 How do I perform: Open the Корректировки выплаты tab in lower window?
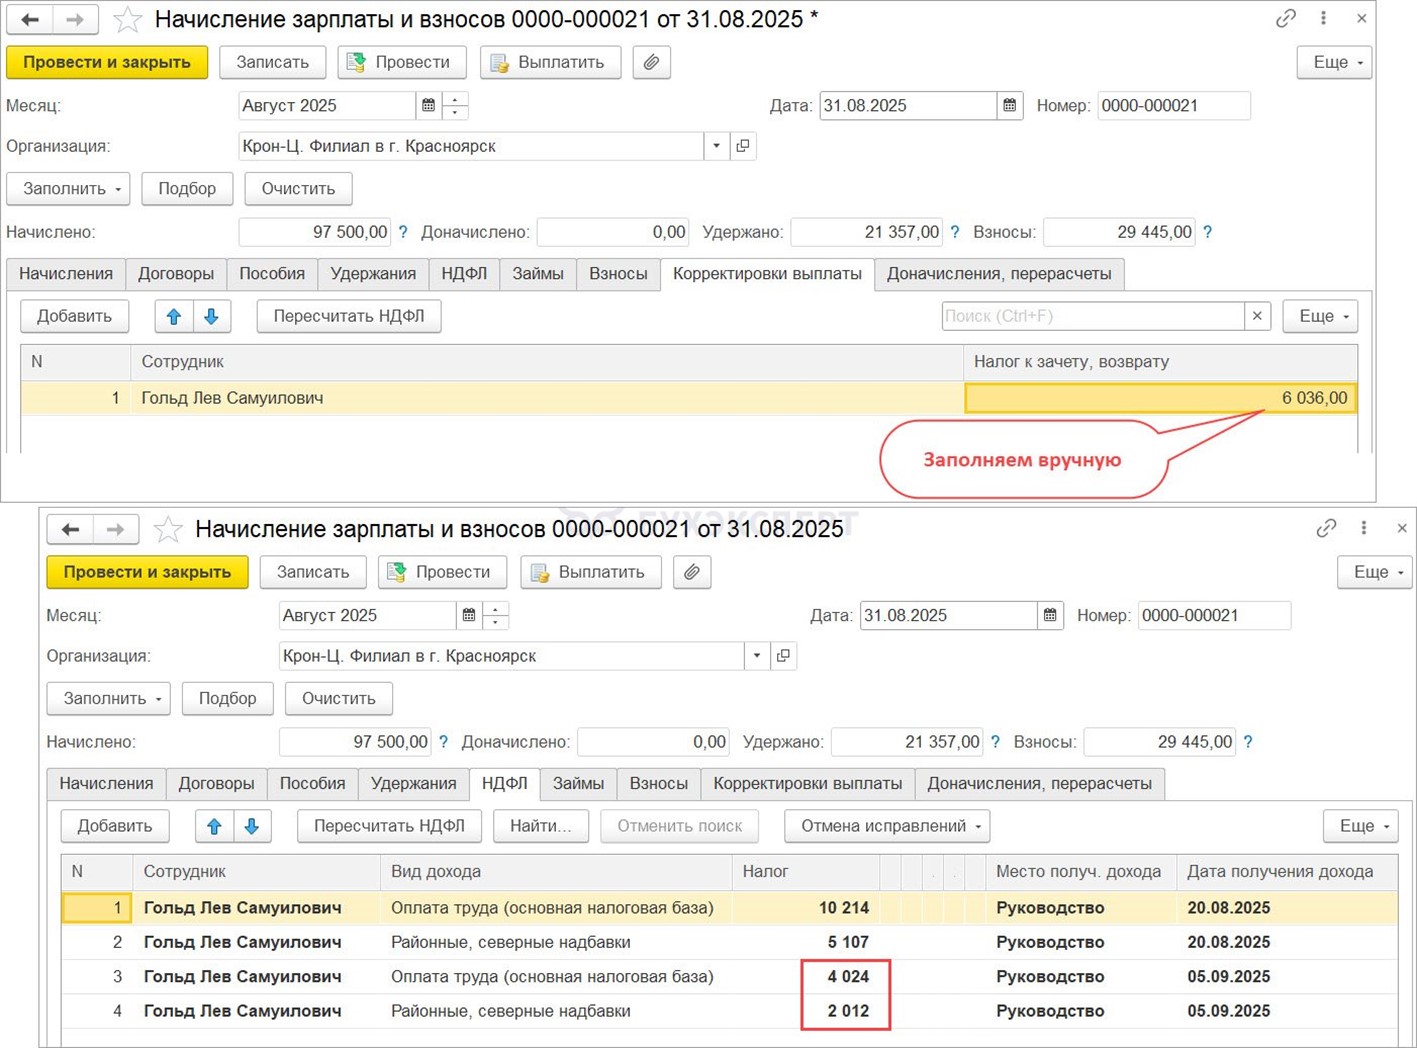[807, 784]
